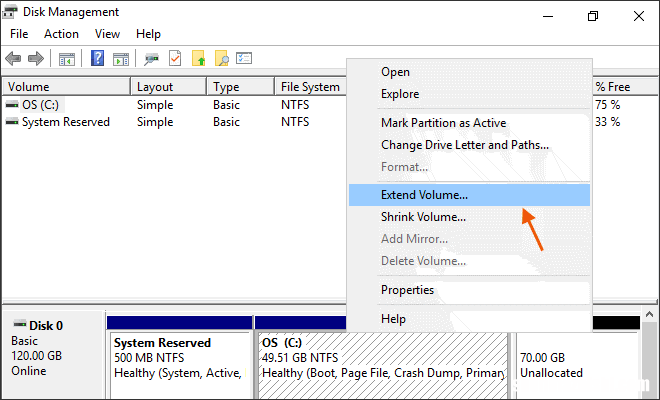This screenshot has width=660, height=400.
Task: Click the Forward arrow toolbar icon
Action: click(36, 58)
